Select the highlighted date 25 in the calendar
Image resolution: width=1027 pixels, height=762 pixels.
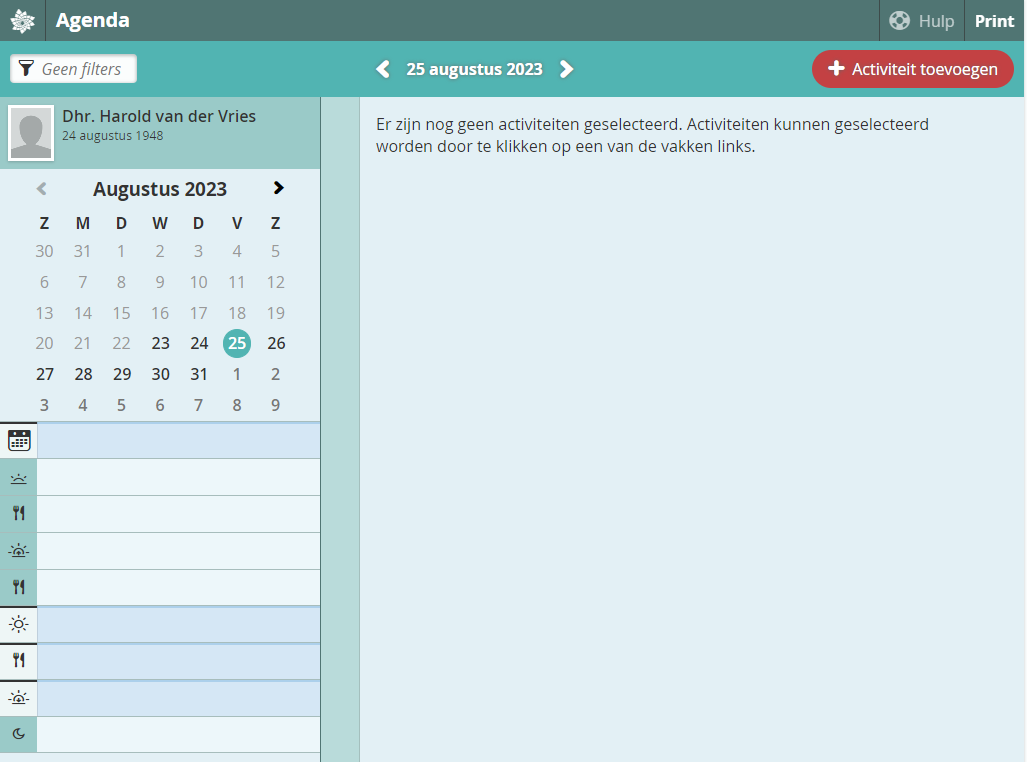[237, 343]
